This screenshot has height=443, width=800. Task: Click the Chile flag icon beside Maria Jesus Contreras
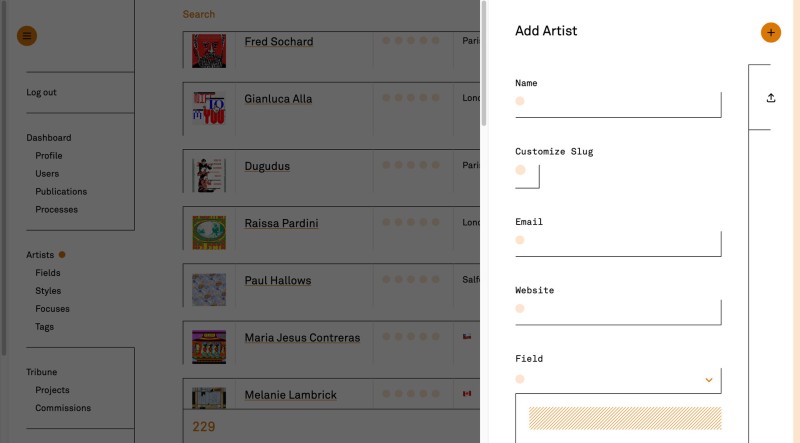tap(466, 338)
